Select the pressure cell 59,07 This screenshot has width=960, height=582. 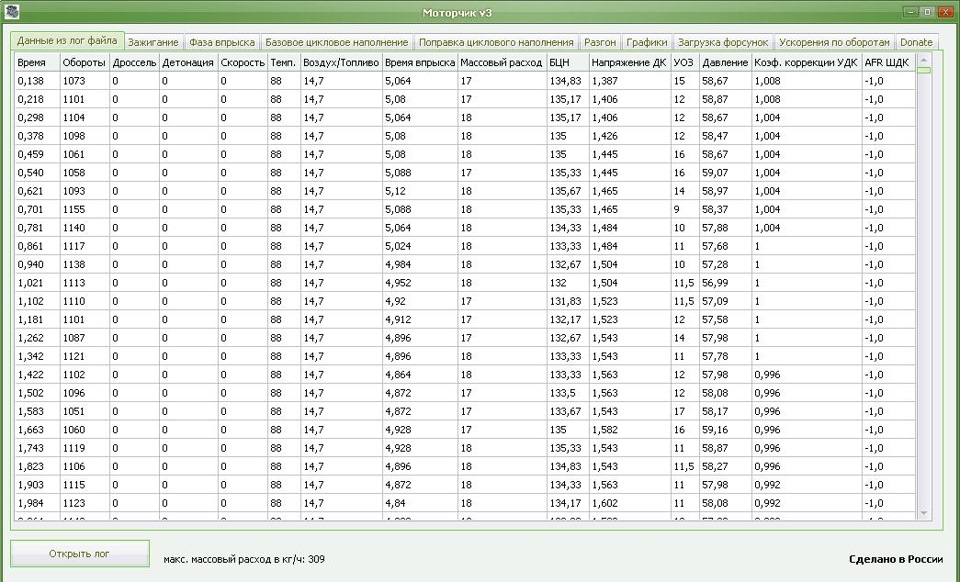(x=726, y=173)
